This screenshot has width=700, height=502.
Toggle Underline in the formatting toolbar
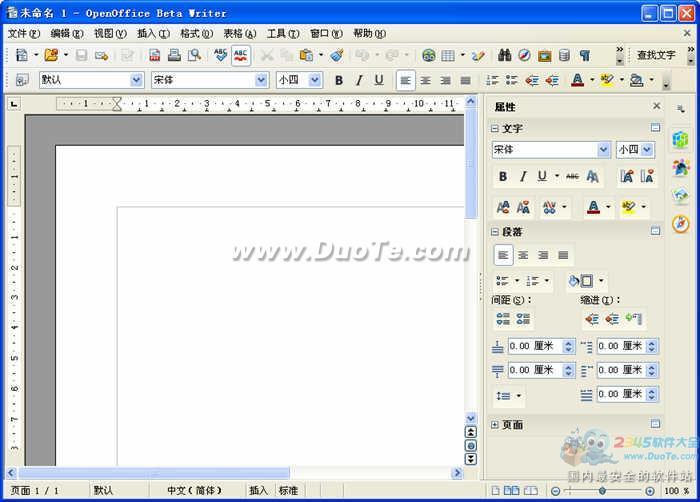point(379,80)
